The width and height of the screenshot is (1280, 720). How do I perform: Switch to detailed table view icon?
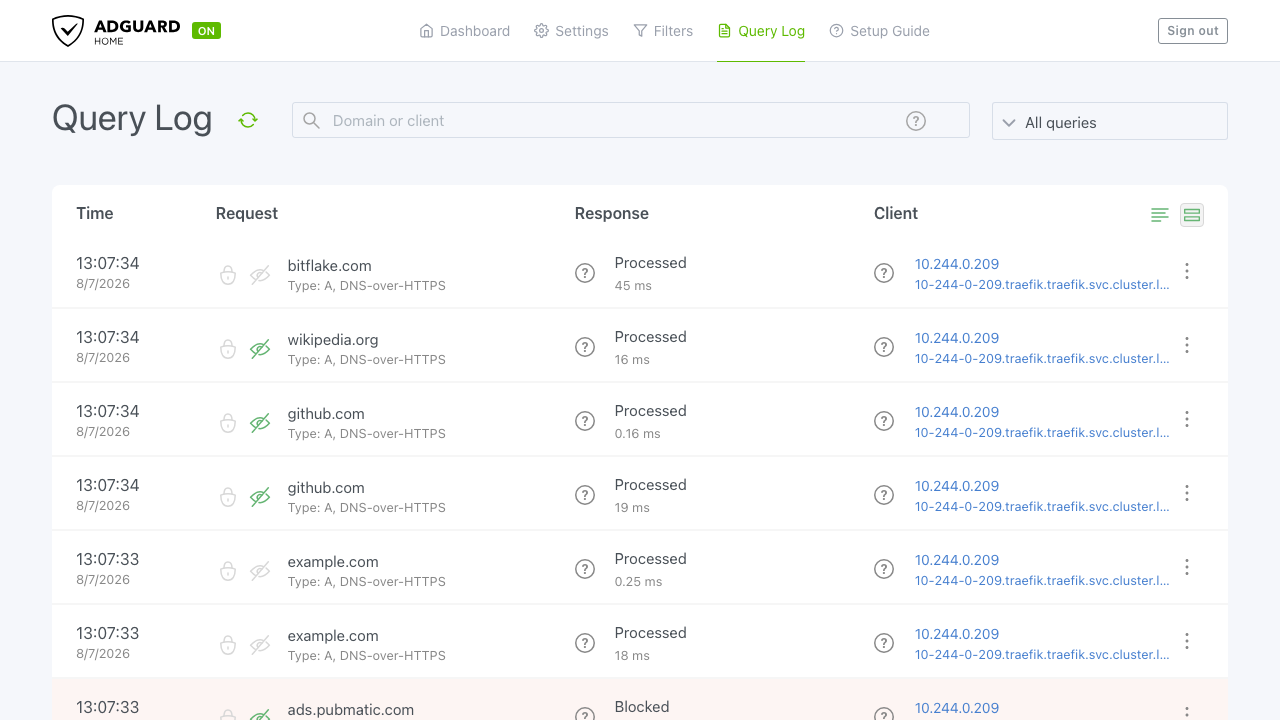click(1192, 214)
